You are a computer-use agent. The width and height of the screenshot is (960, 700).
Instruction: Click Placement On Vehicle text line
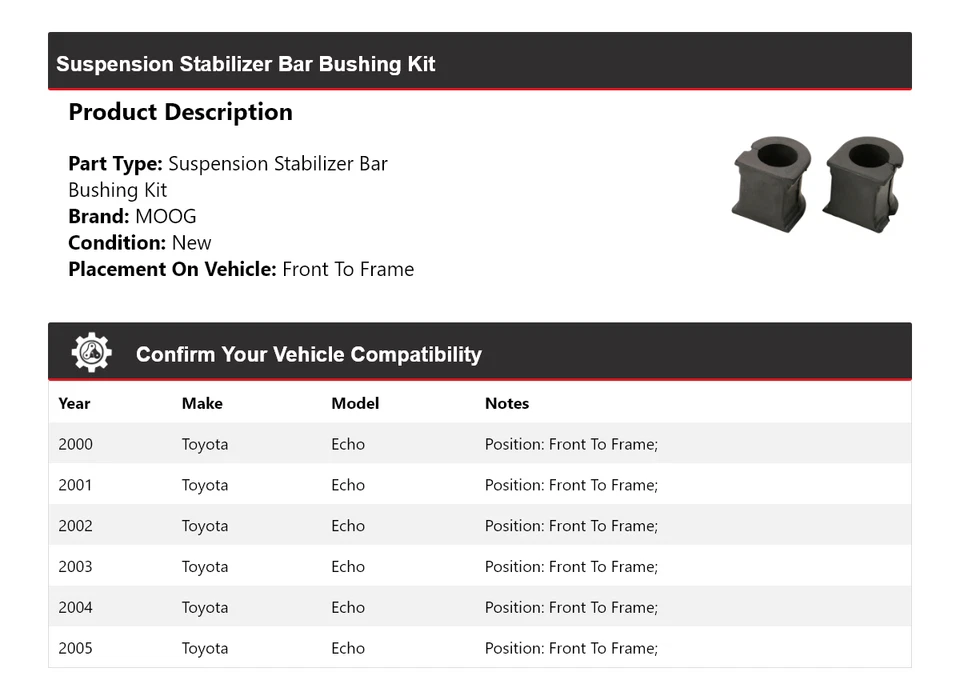[241, 269]
